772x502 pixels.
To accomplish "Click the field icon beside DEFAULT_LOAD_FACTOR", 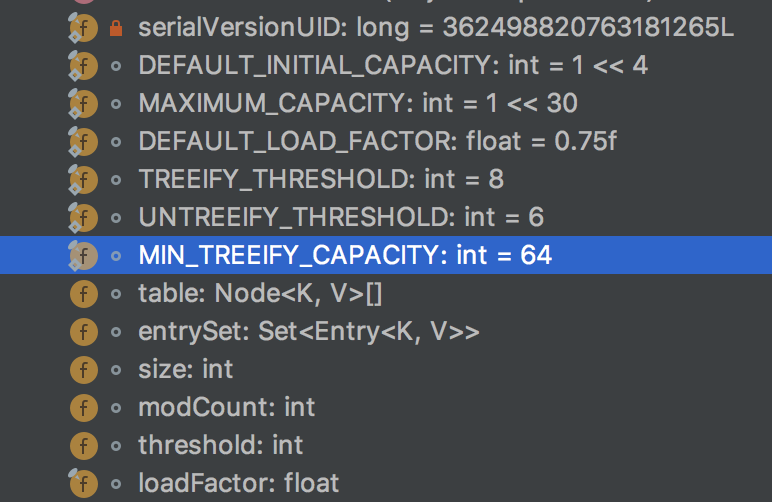I will click(x=83, y=142).
